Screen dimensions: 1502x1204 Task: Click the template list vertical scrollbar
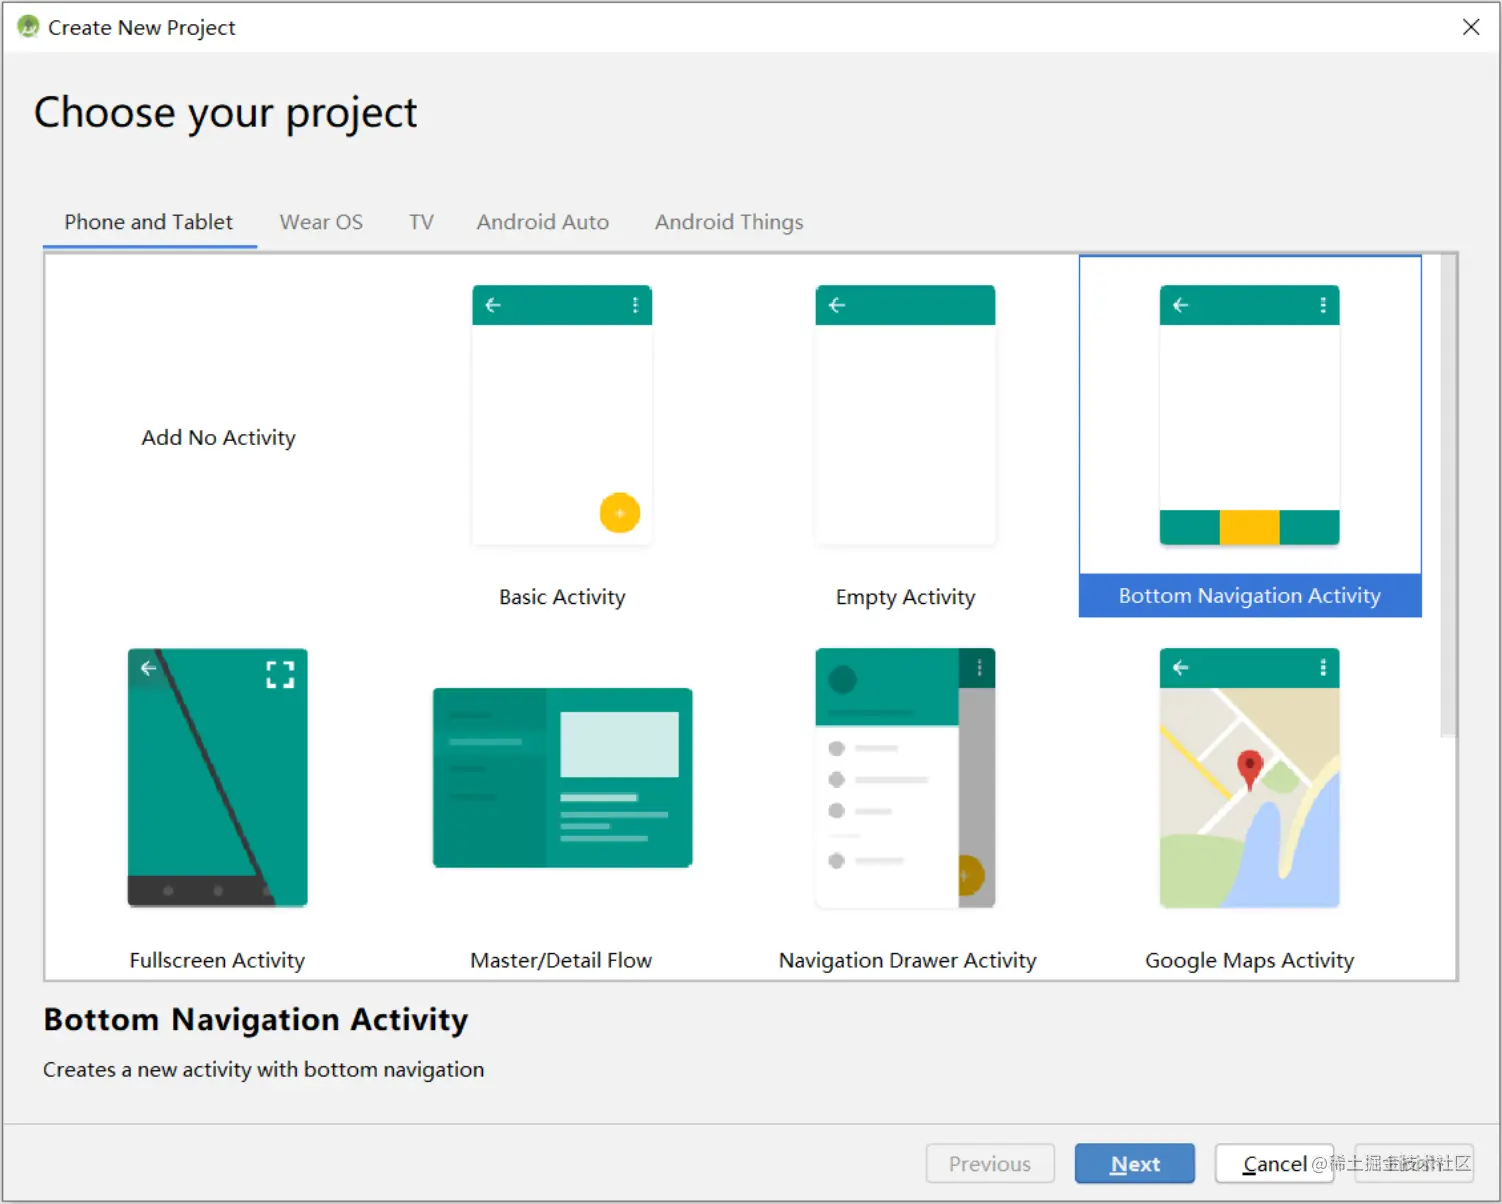point(1448,496)
